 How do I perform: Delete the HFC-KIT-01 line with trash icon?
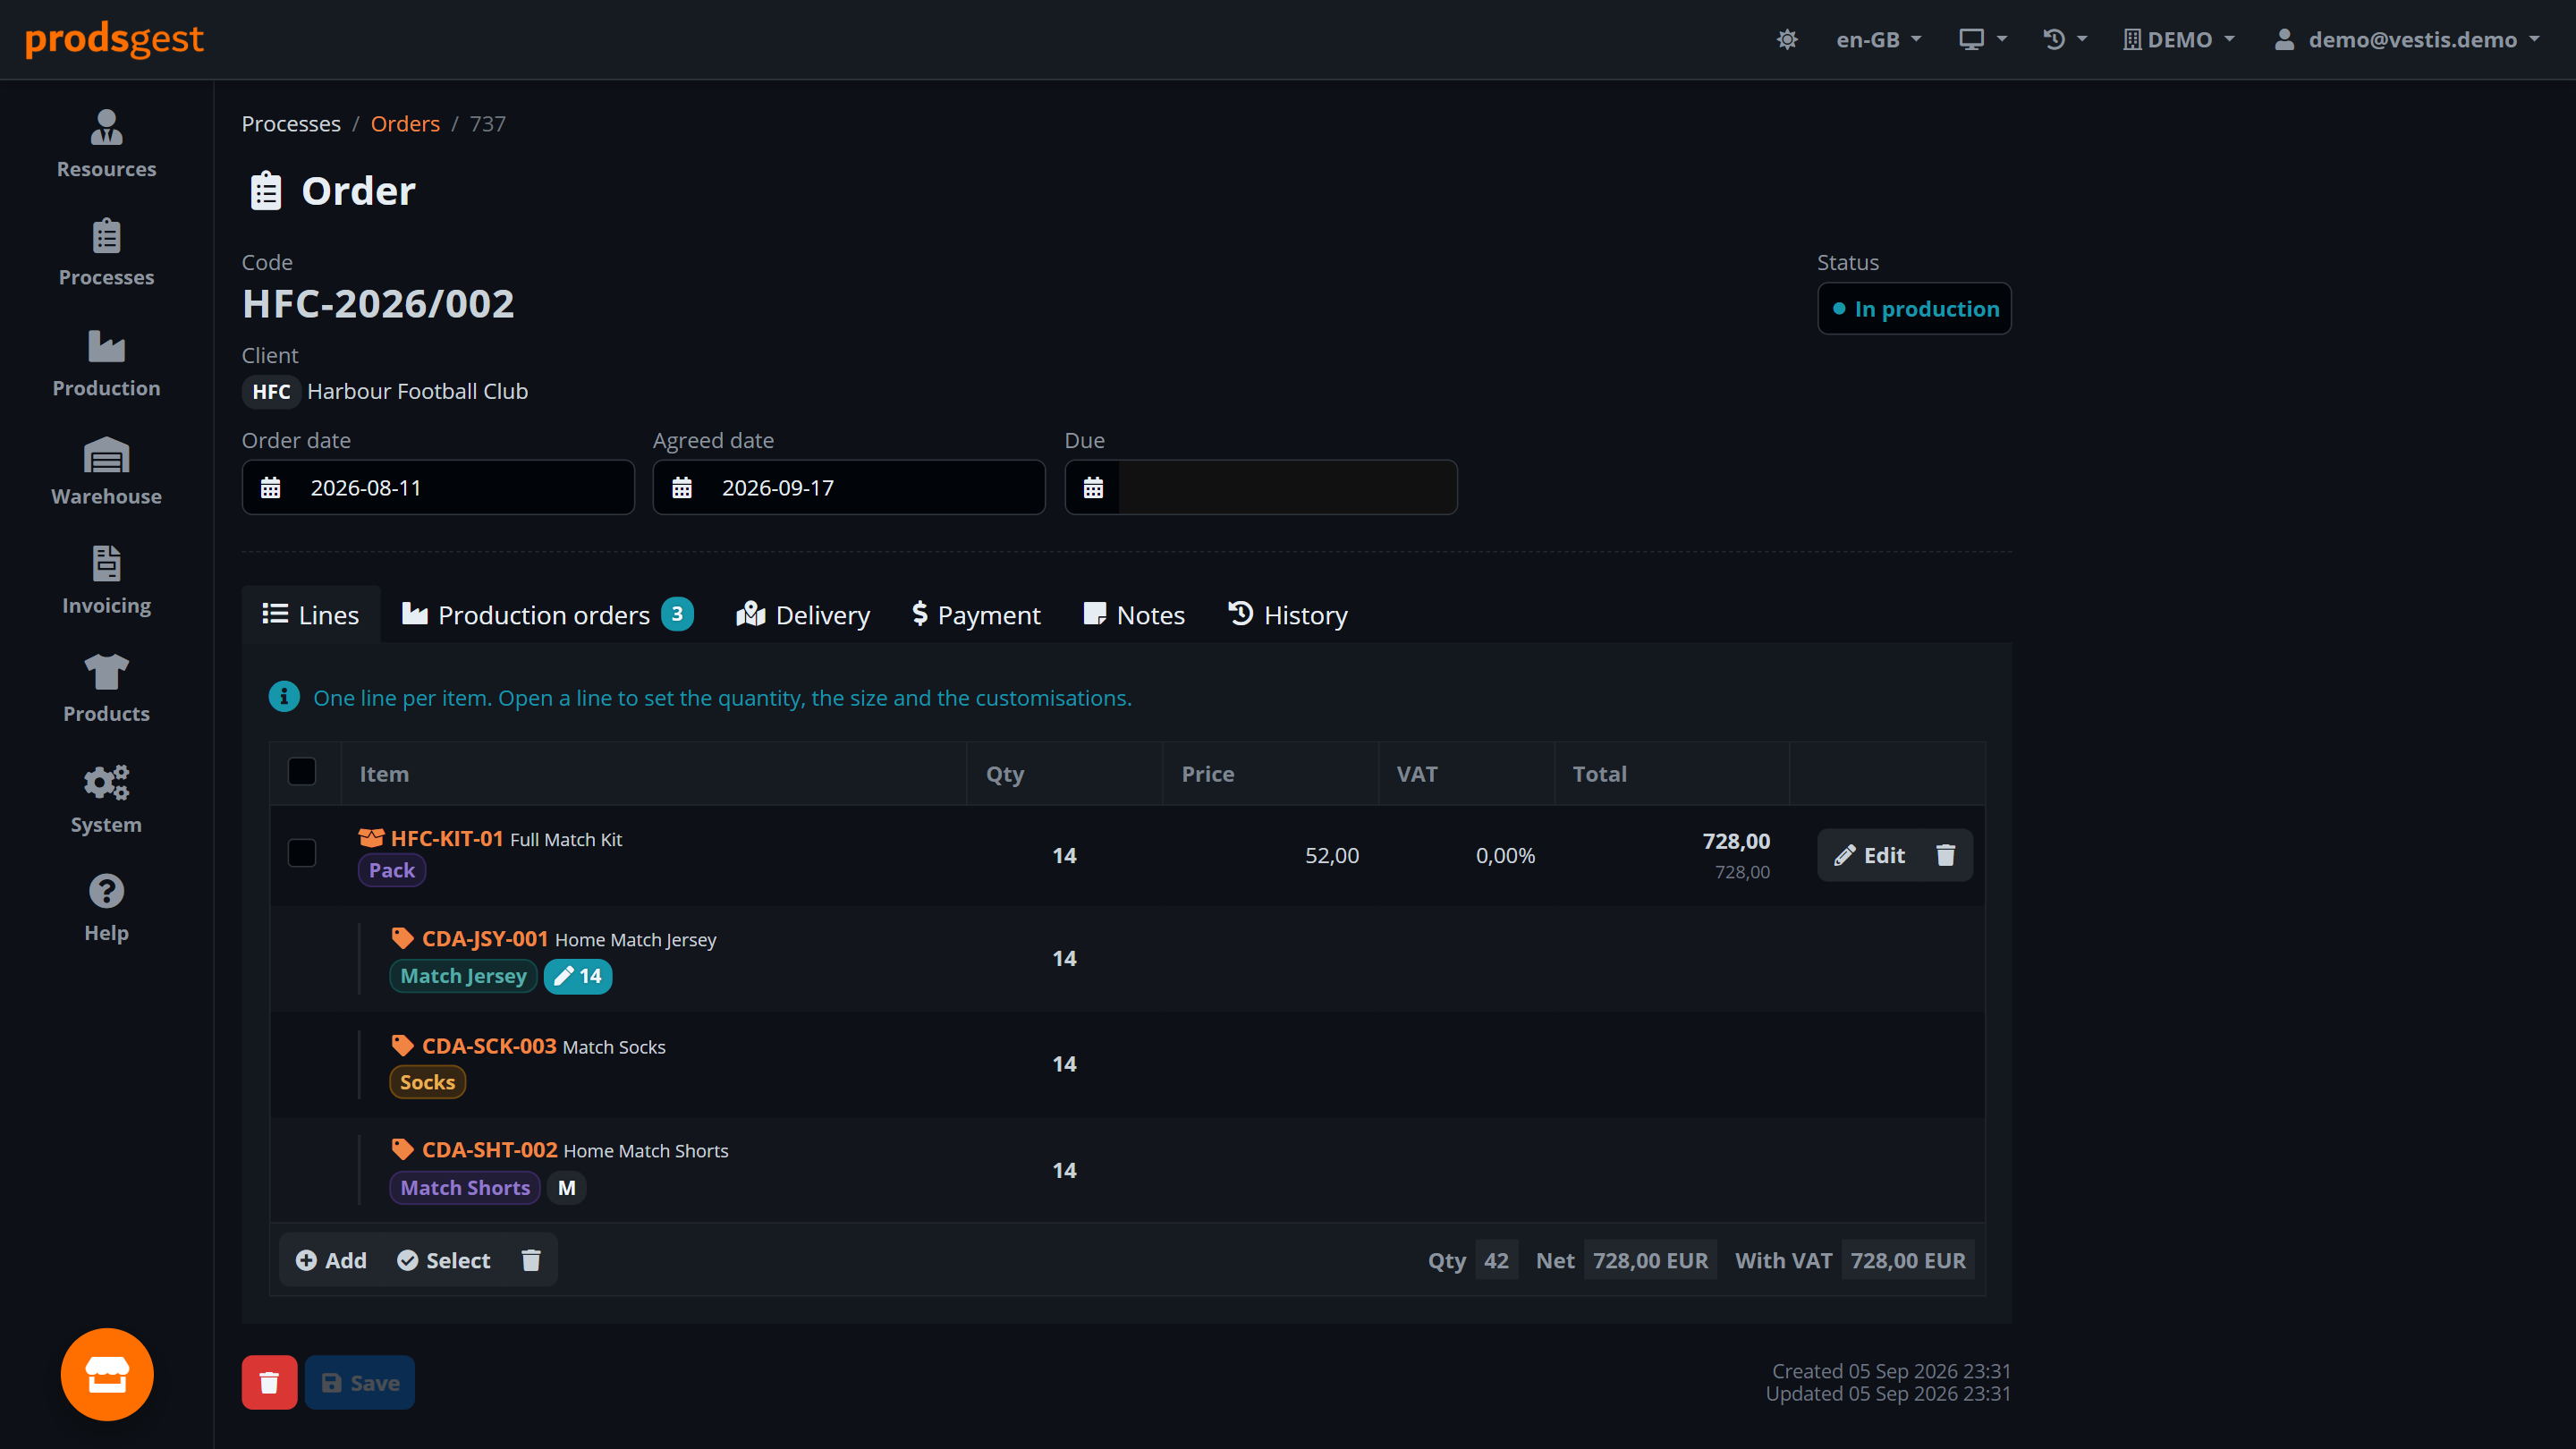pyautogui.click(x=1945, y=855)
